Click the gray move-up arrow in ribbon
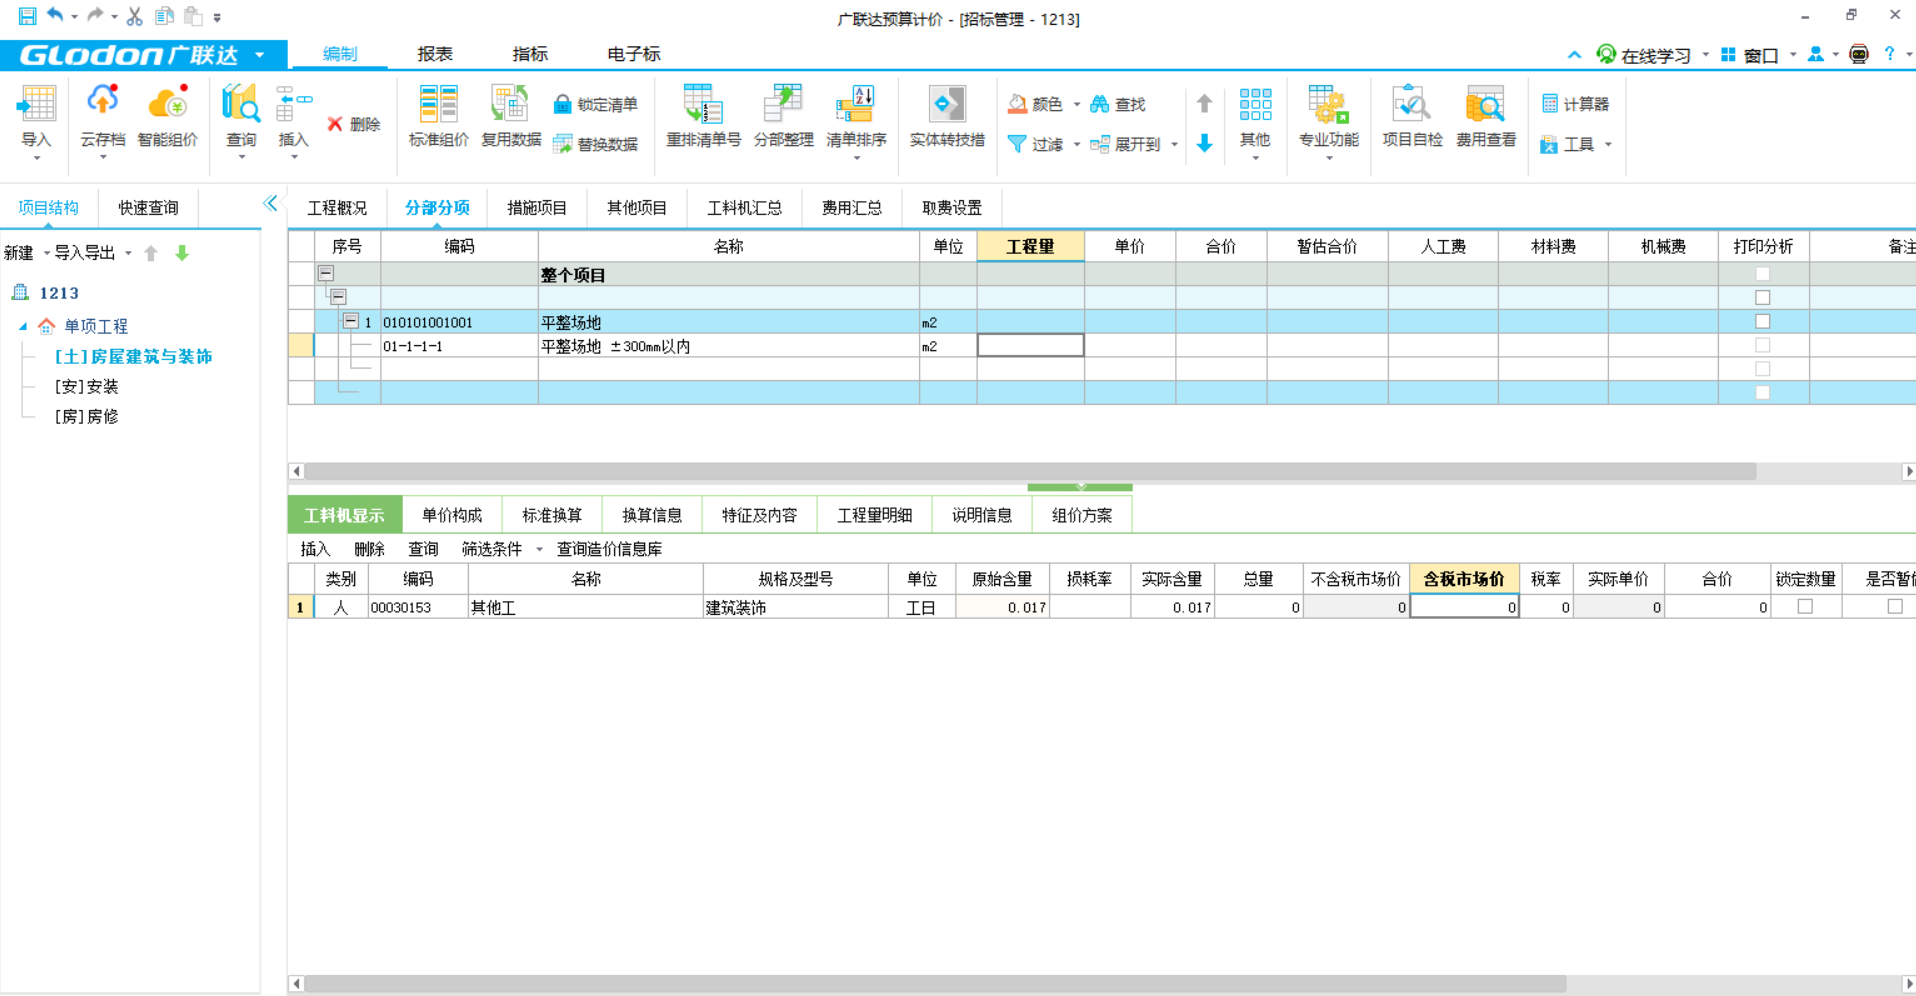Image resolution: width=1916 pixels, height=996 pixels. point(1204,103)
